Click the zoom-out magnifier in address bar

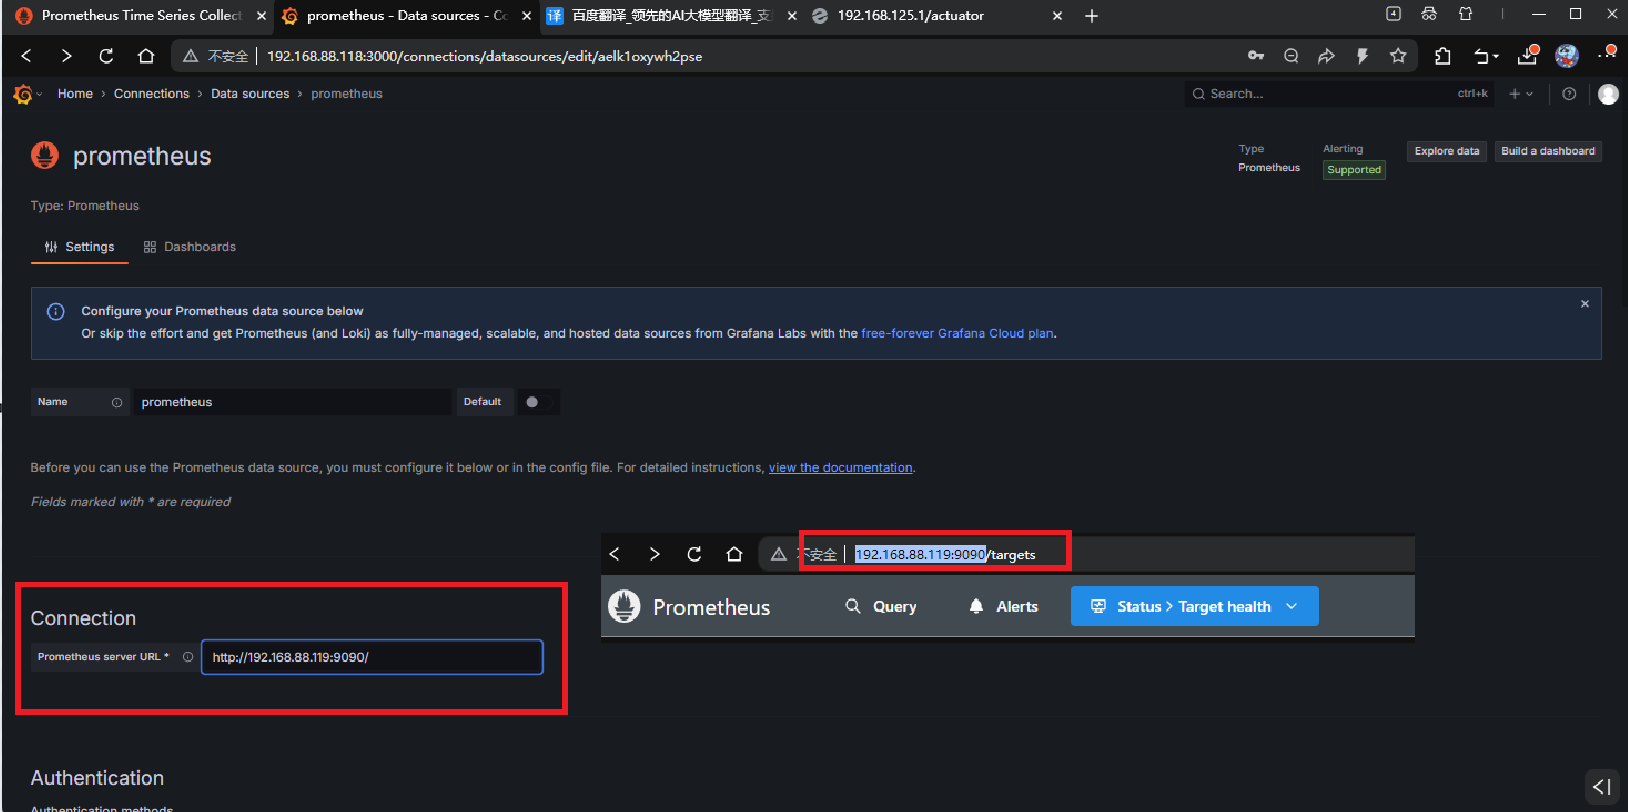(x=1291, y=56)
